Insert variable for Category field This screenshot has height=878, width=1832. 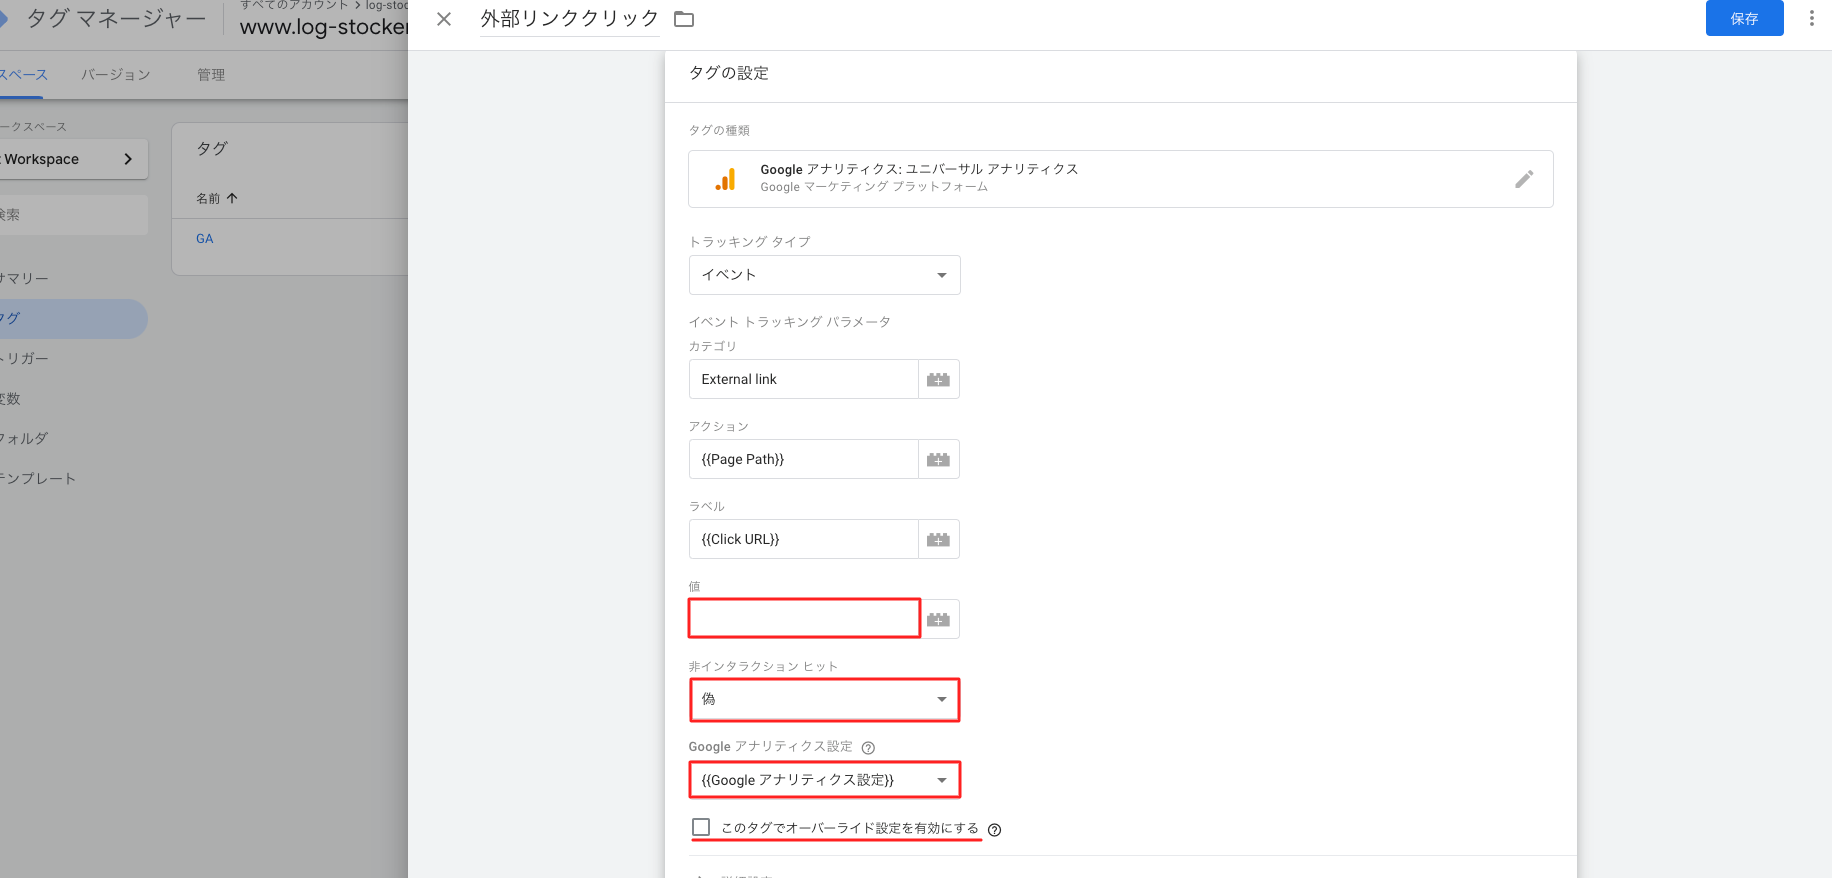(938, 379)
